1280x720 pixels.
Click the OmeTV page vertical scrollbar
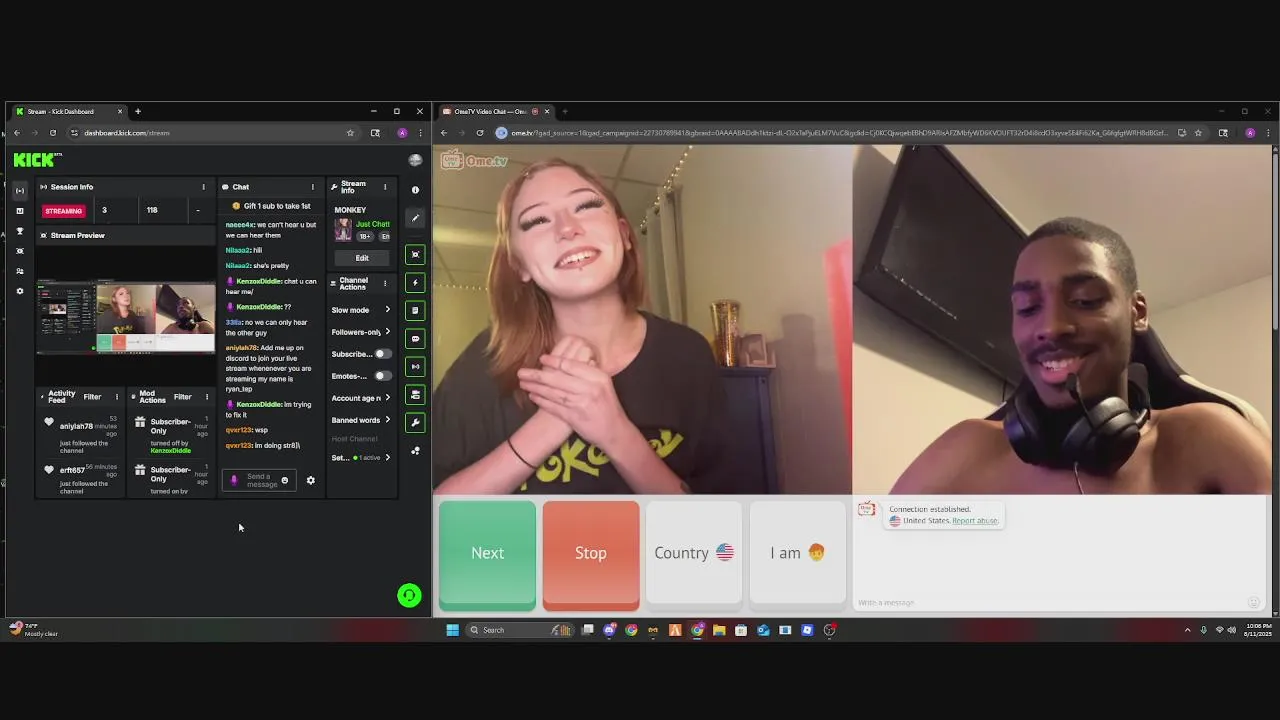[x=1275, y=240]
